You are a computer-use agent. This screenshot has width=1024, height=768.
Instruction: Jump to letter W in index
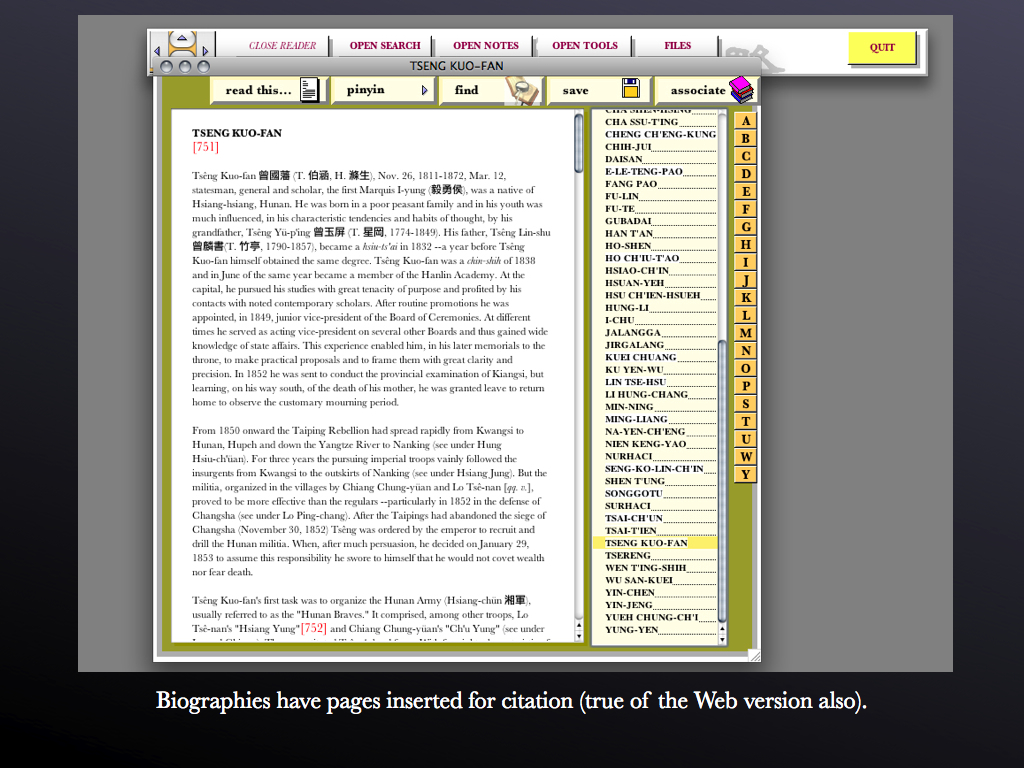745,456
